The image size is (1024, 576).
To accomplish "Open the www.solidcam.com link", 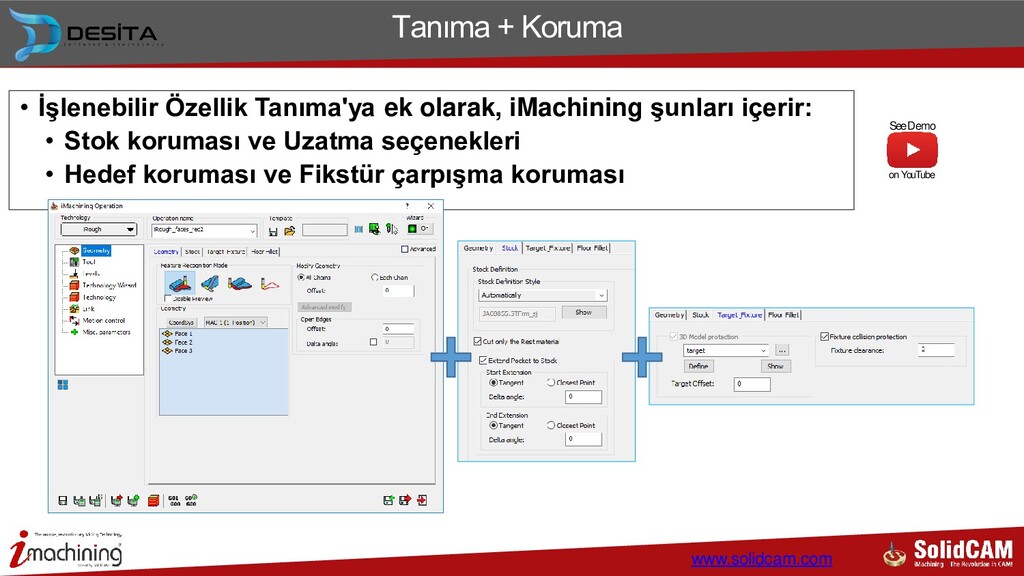I will pyautogui.click(x=761, y=560).
